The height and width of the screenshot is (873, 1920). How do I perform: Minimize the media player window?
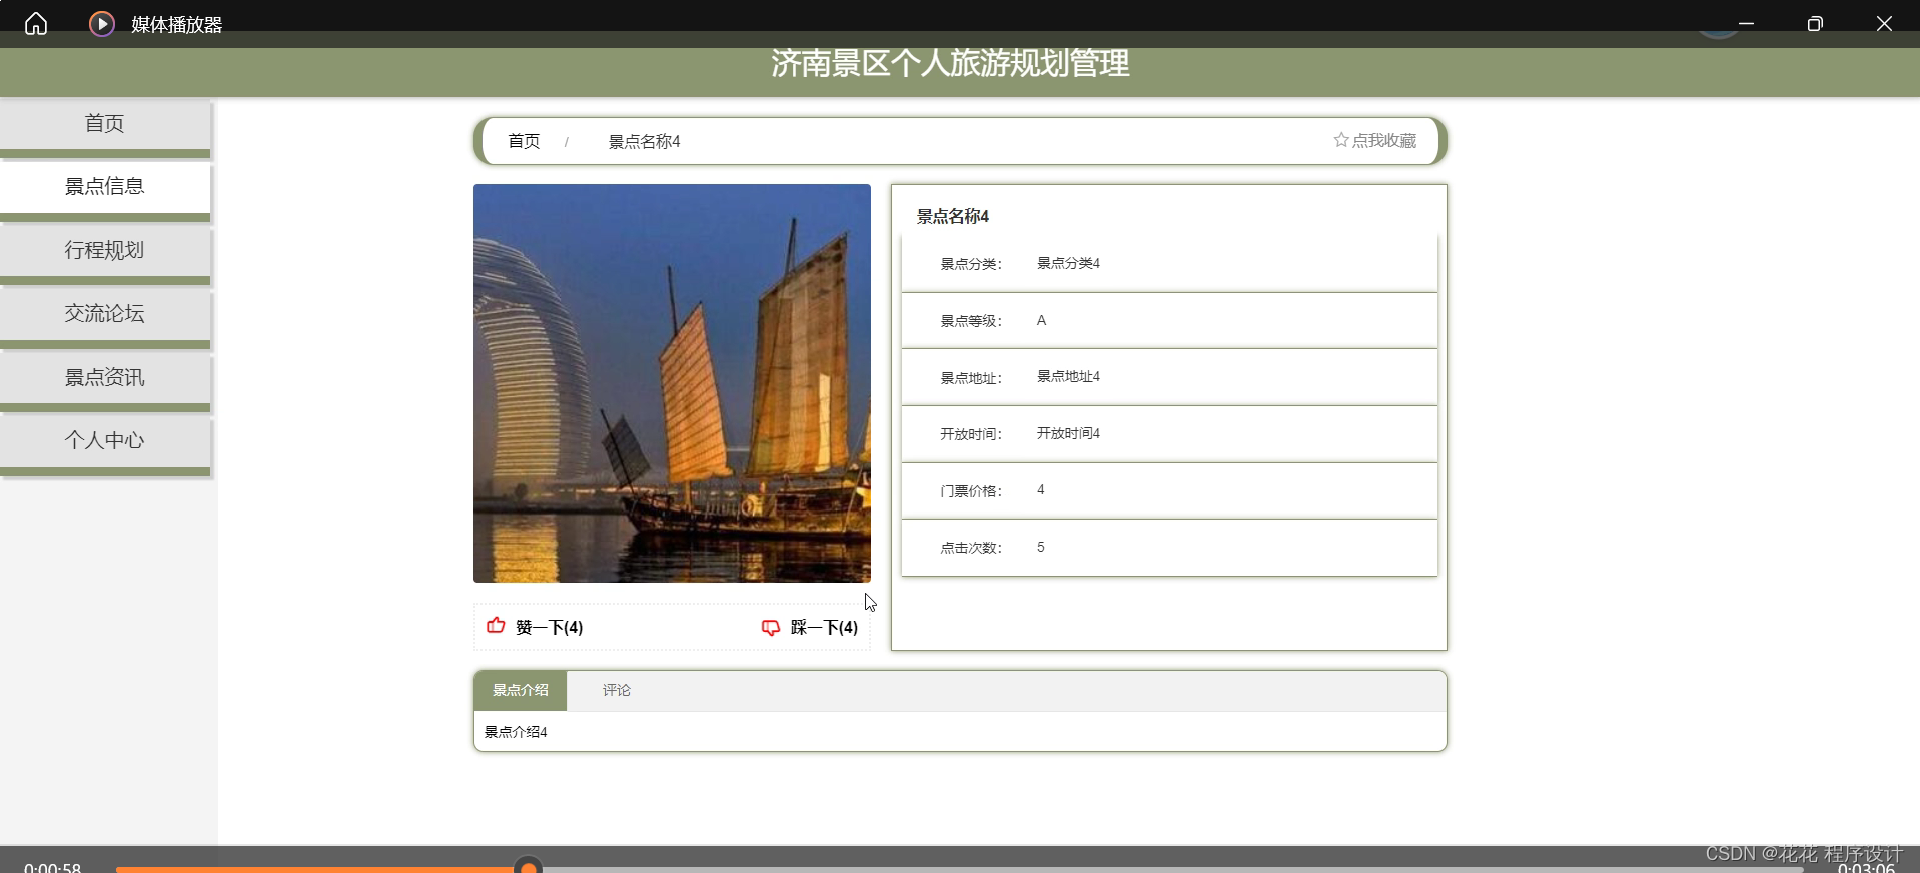coord(1746,23)
